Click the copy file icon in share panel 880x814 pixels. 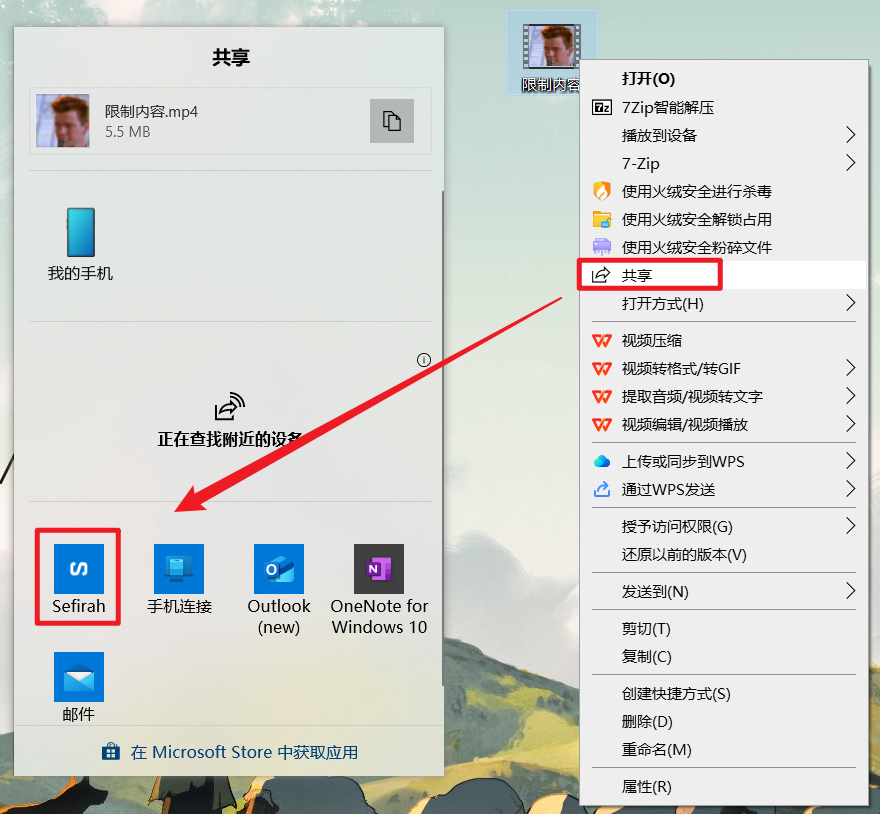point(392,121)
